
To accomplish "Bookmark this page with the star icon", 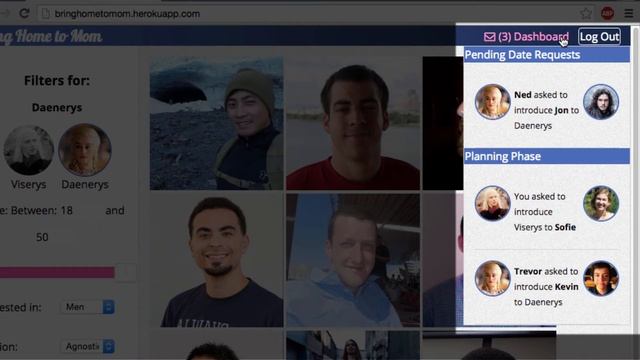I will (586, 13).
